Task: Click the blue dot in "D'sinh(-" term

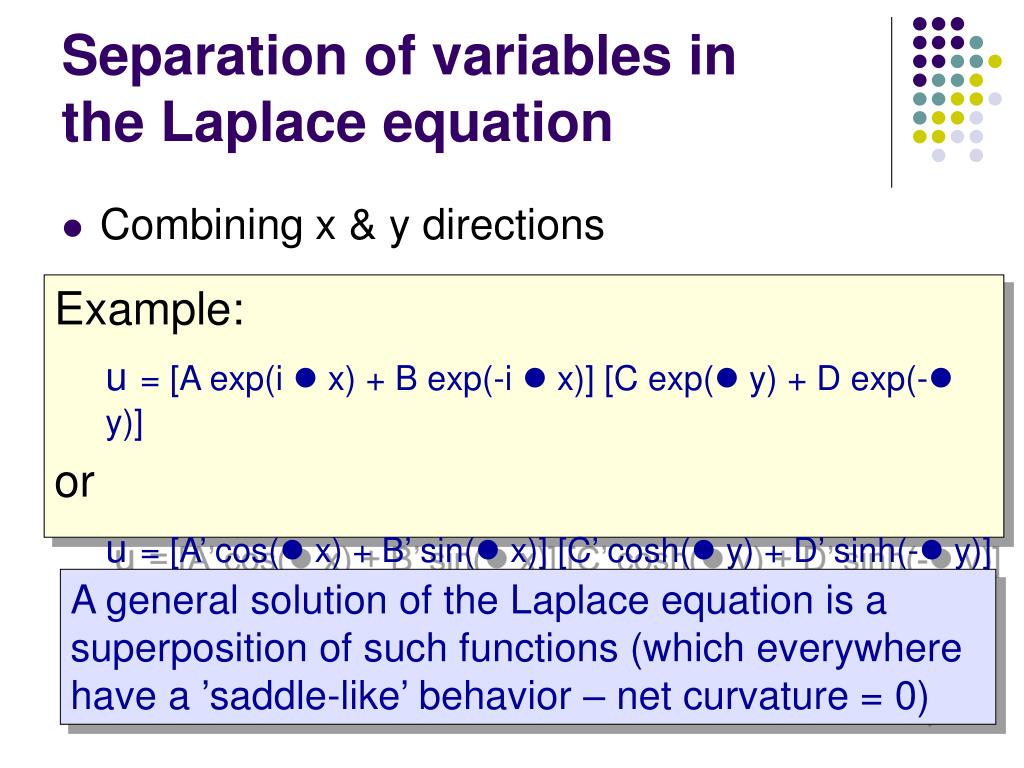Action: [931, 551]
